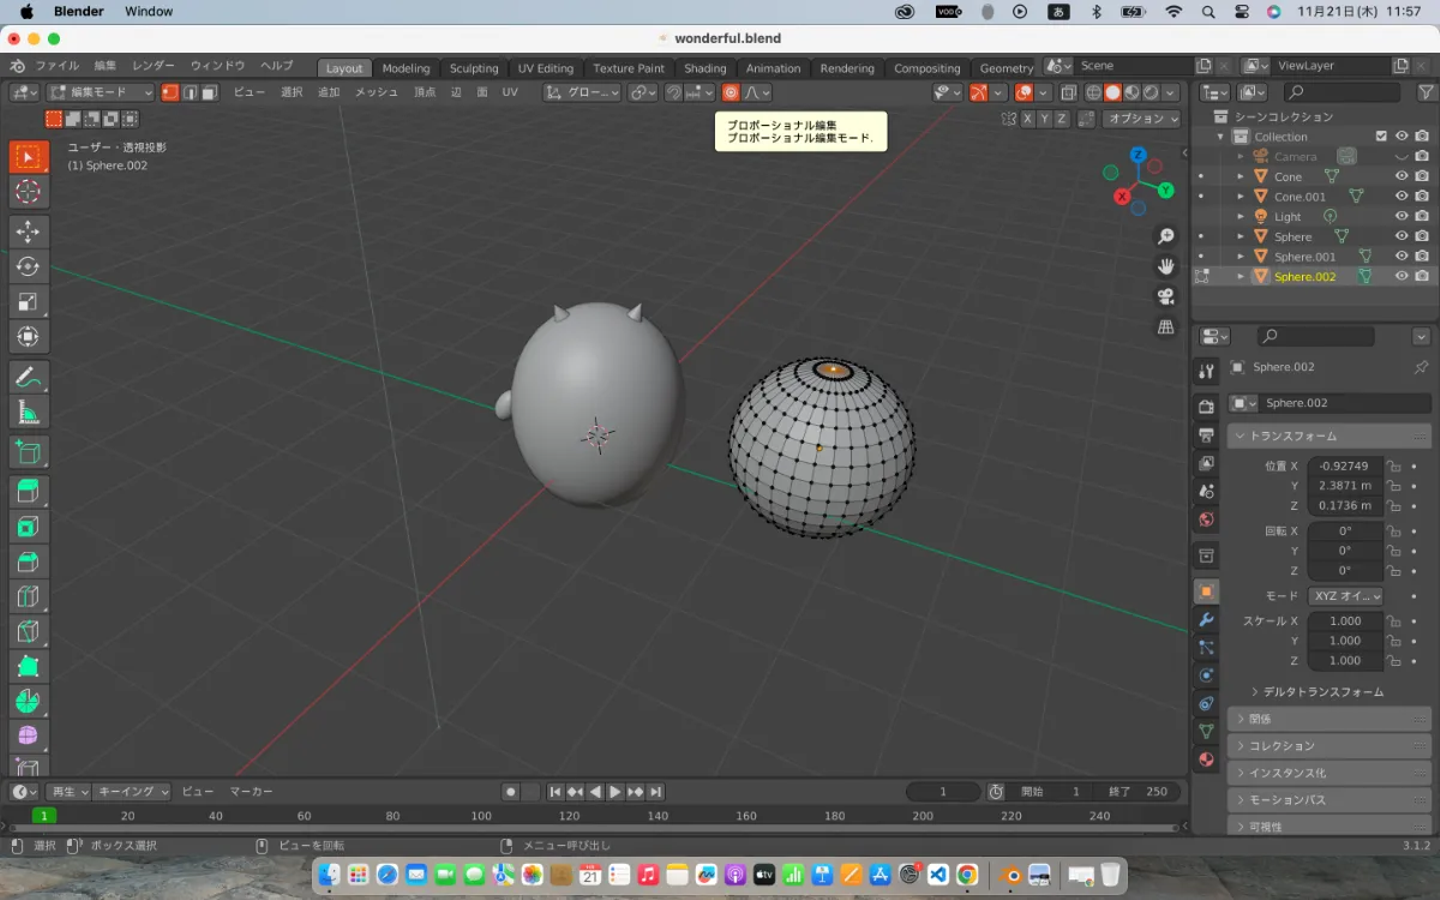This screenshot has height=900, width=1440.
Task: Select the Annotate pencil tool
Action: coord(28,378)
